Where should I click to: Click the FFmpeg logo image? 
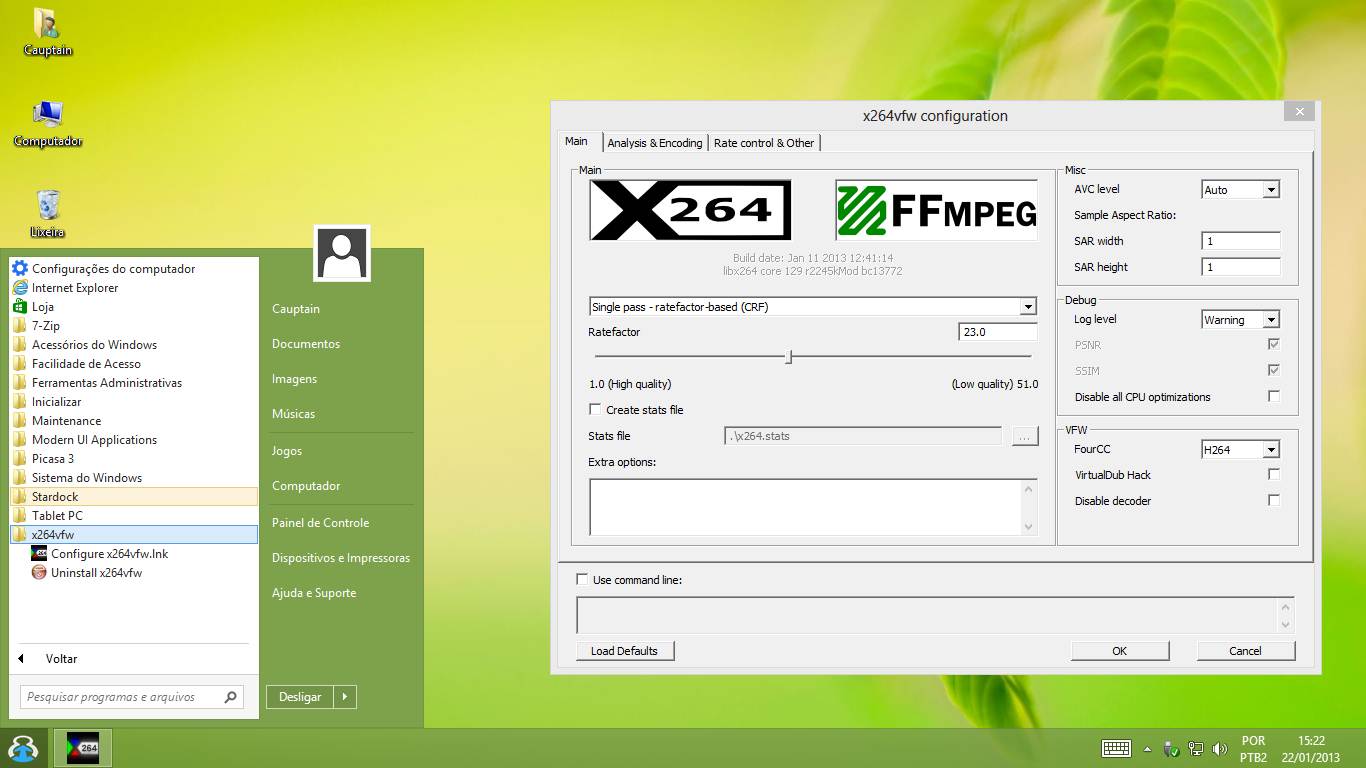pyautogui.click(x=936, y=210)
